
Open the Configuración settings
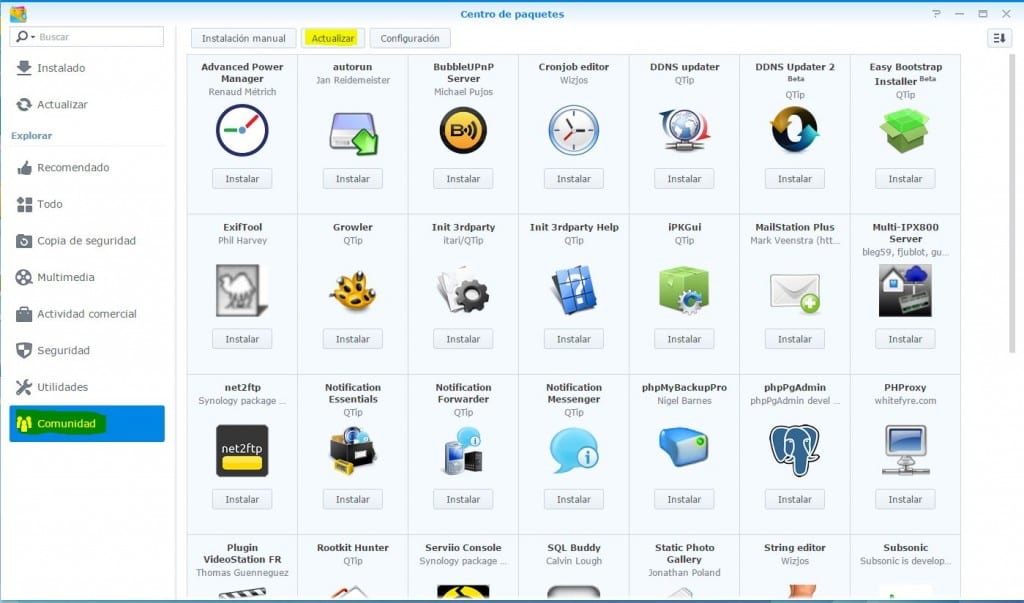click(x=410, y=38)
